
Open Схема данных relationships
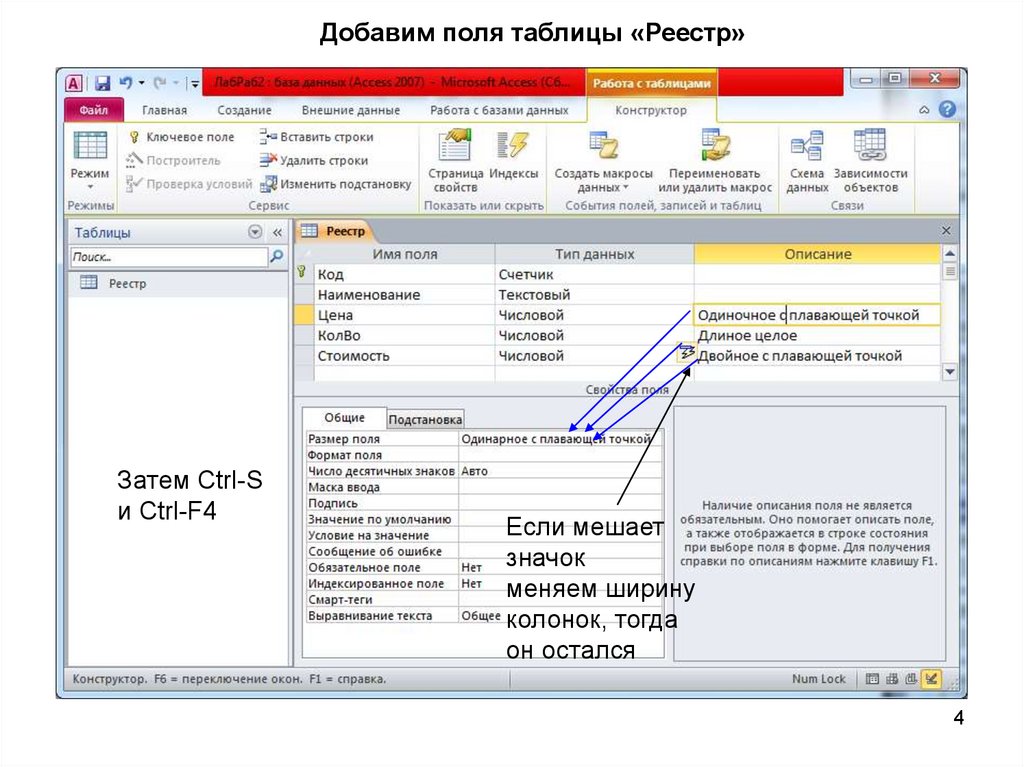pos(807,161)
